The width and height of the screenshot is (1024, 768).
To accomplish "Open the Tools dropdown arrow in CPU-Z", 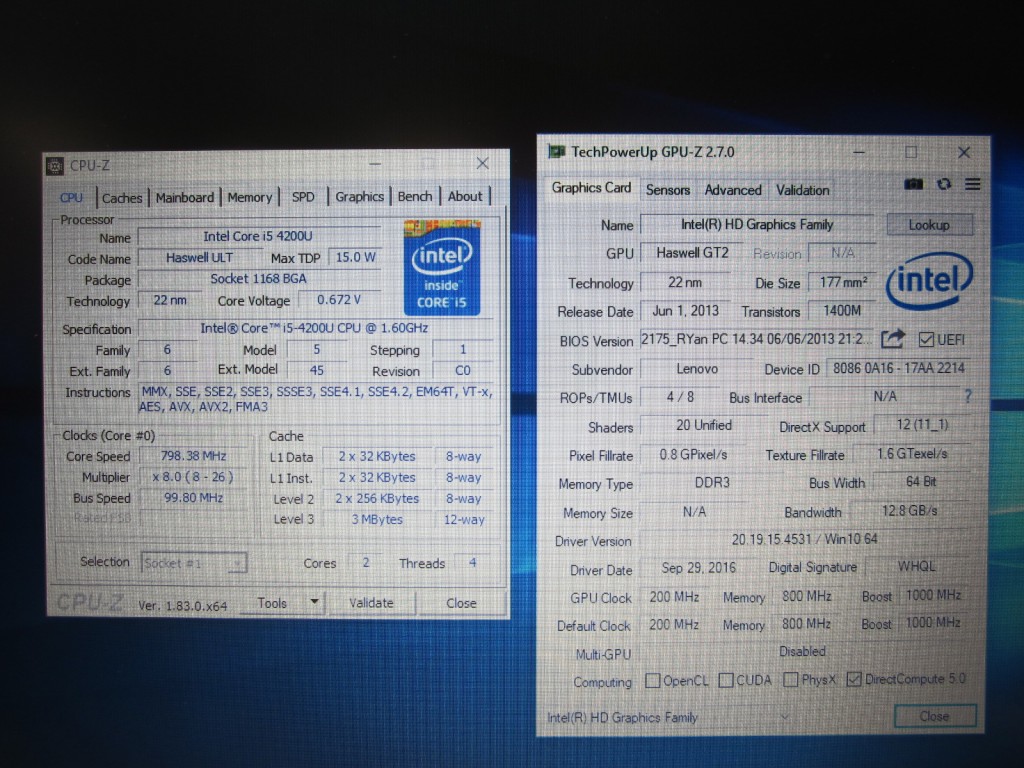I will (314, 601).
